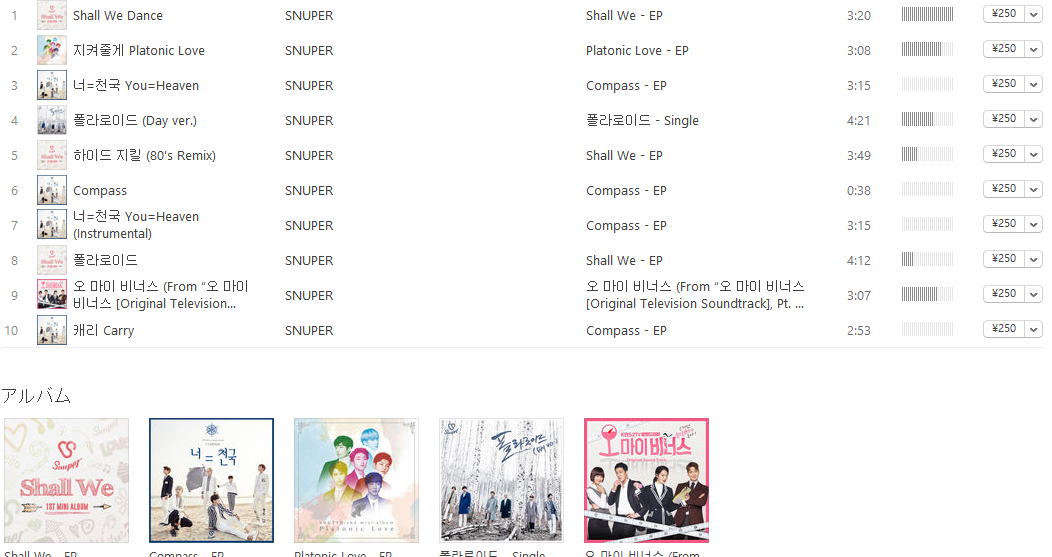Click popularity bar of Shall We Dance
The height and width of the screenshot is (557, 1052).
tap(927, 14)
